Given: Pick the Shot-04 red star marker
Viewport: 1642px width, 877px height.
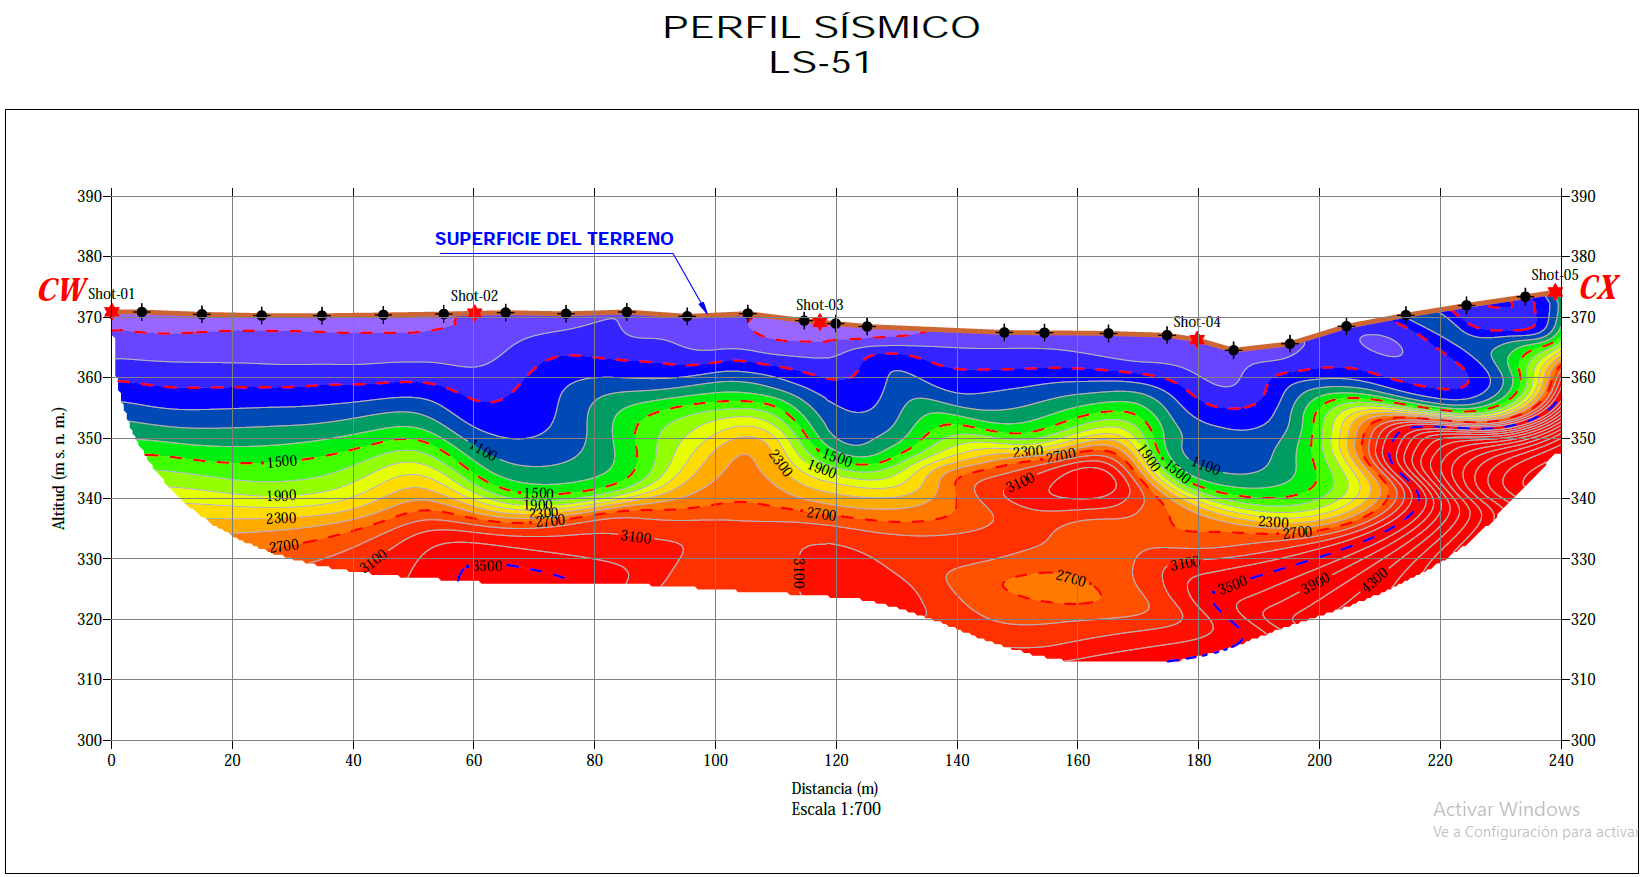Looking at the screenshot, I should pyautogui.click(x=1196, y=340).
